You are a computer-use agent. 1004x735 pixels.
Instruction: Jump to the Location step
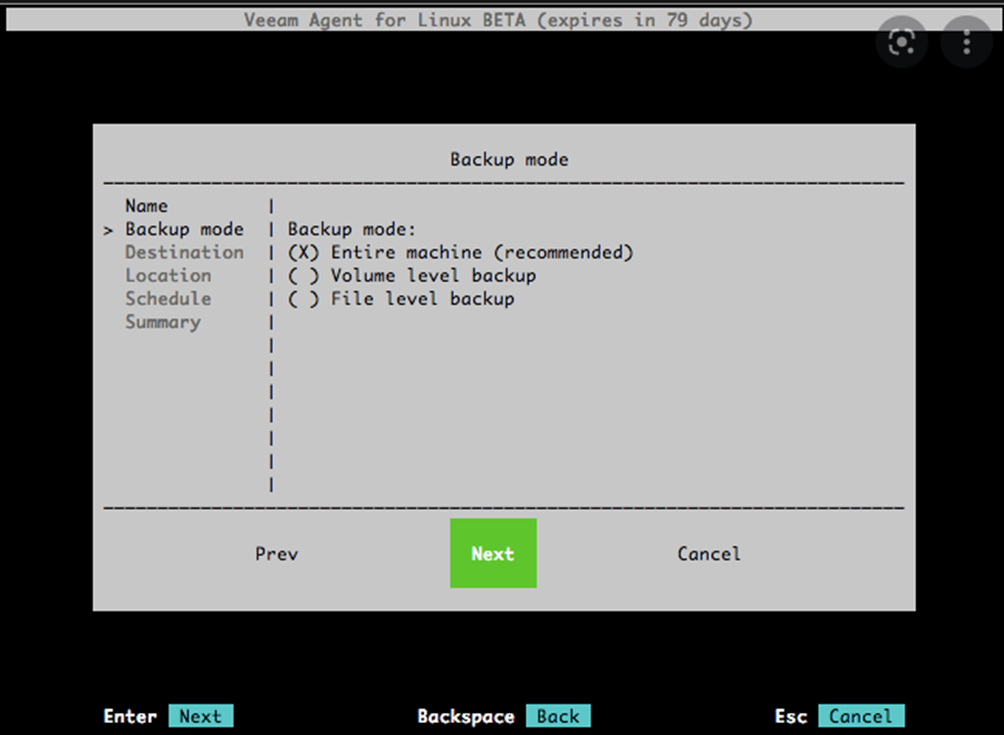tap(168, 275)
